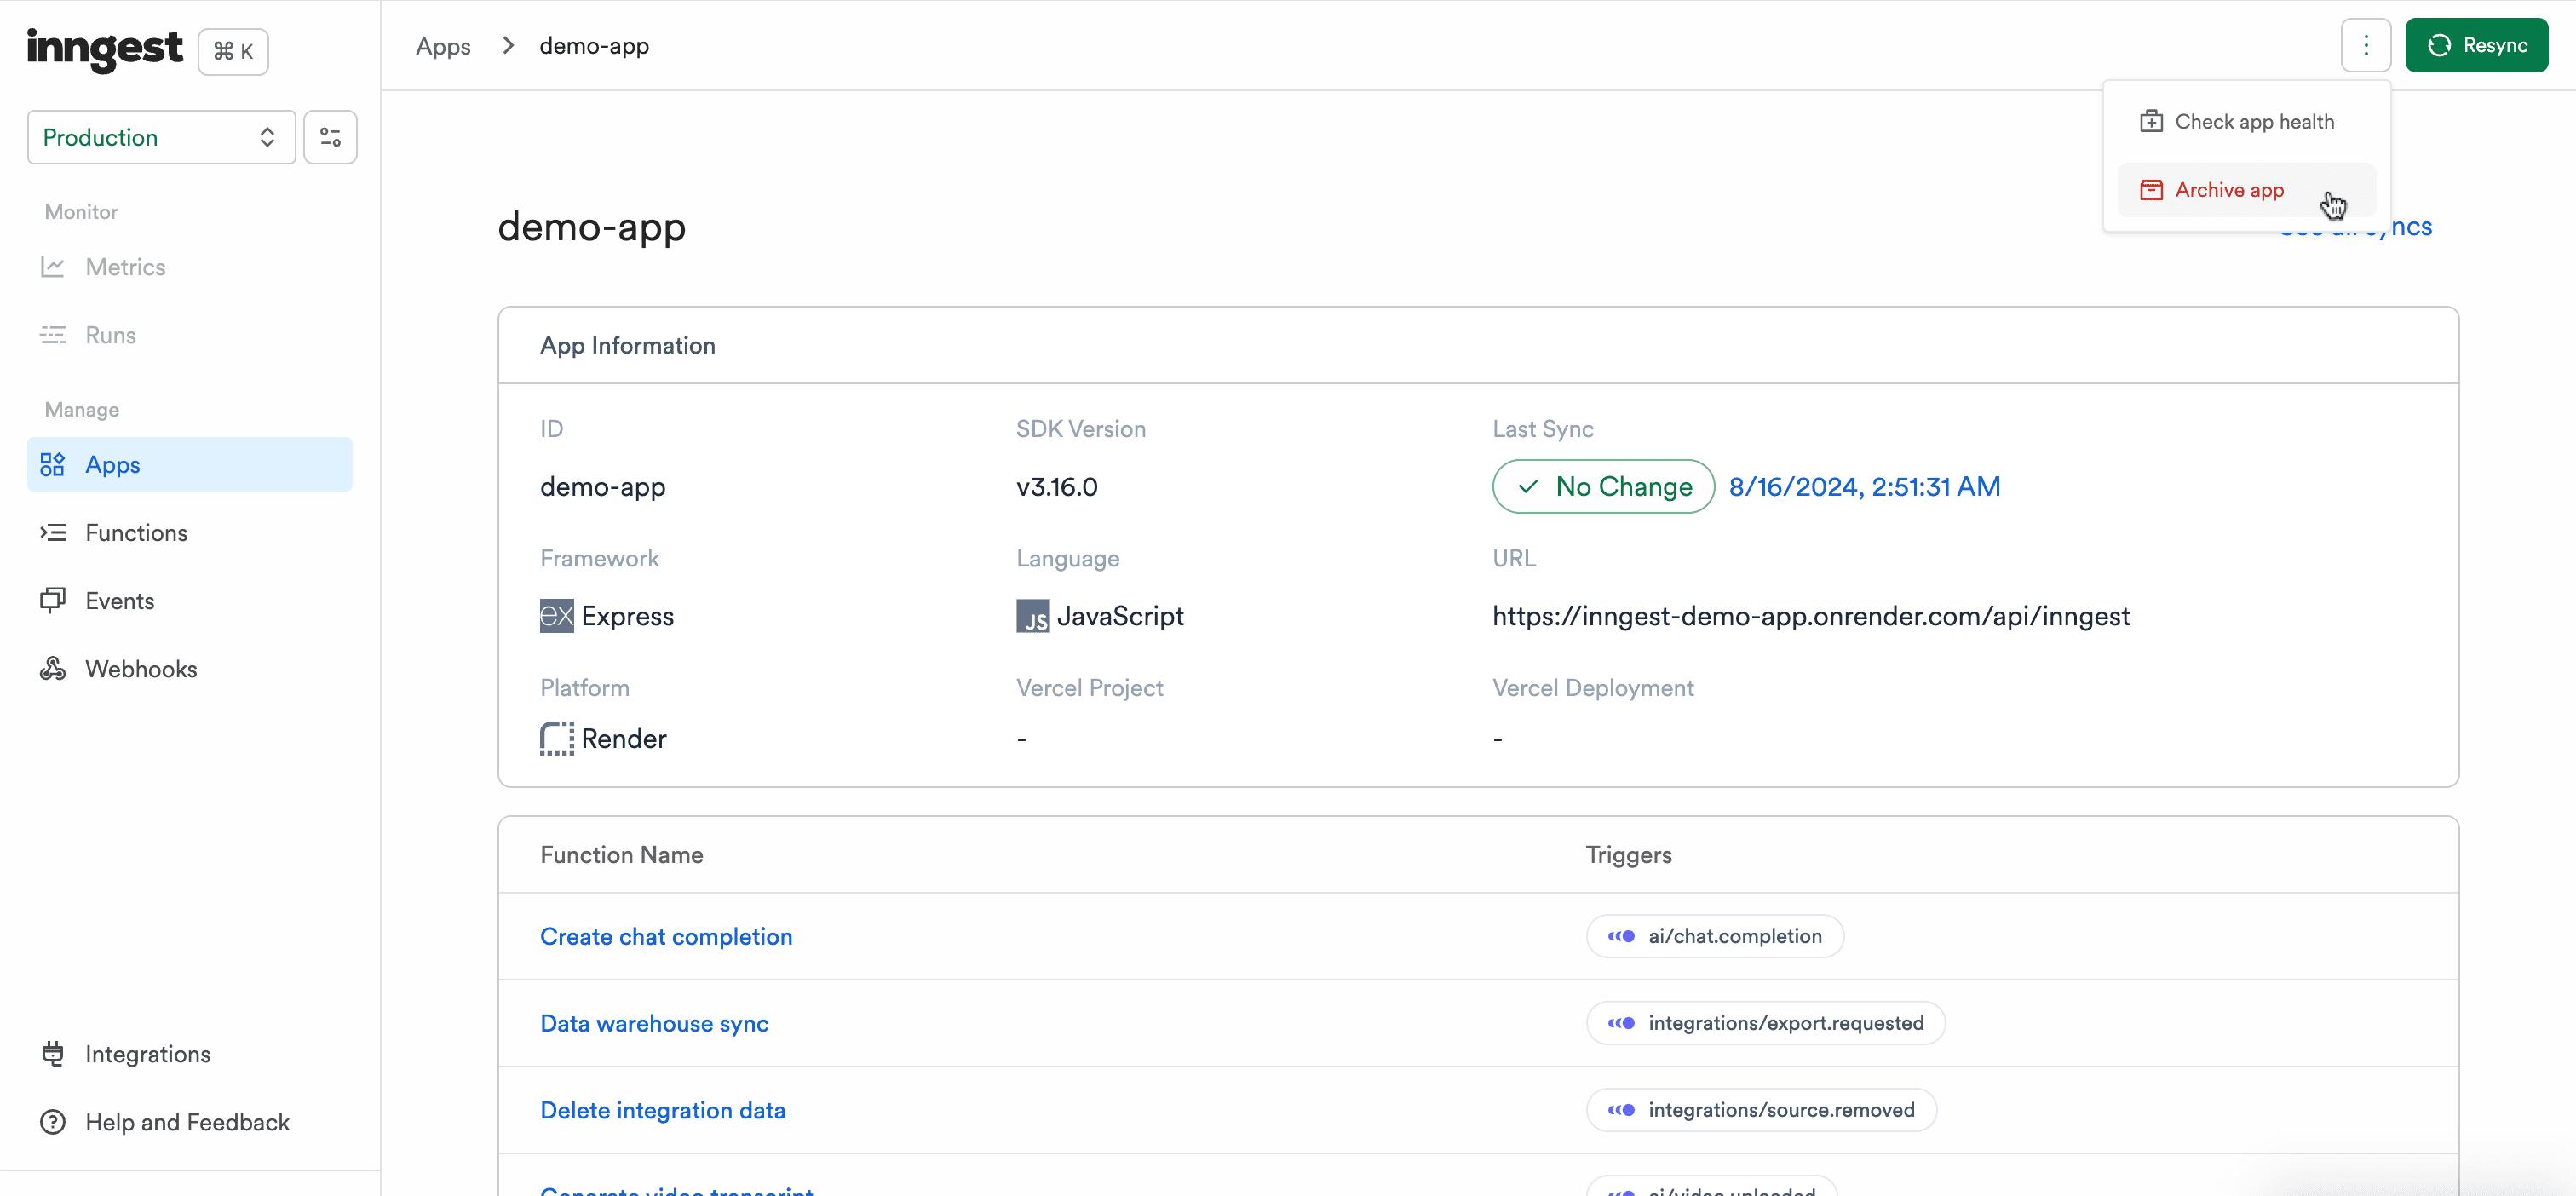Click the Help and Feedback icon
Viewport: 2576px width, 1196px height.
click(x=51, y=1120)
